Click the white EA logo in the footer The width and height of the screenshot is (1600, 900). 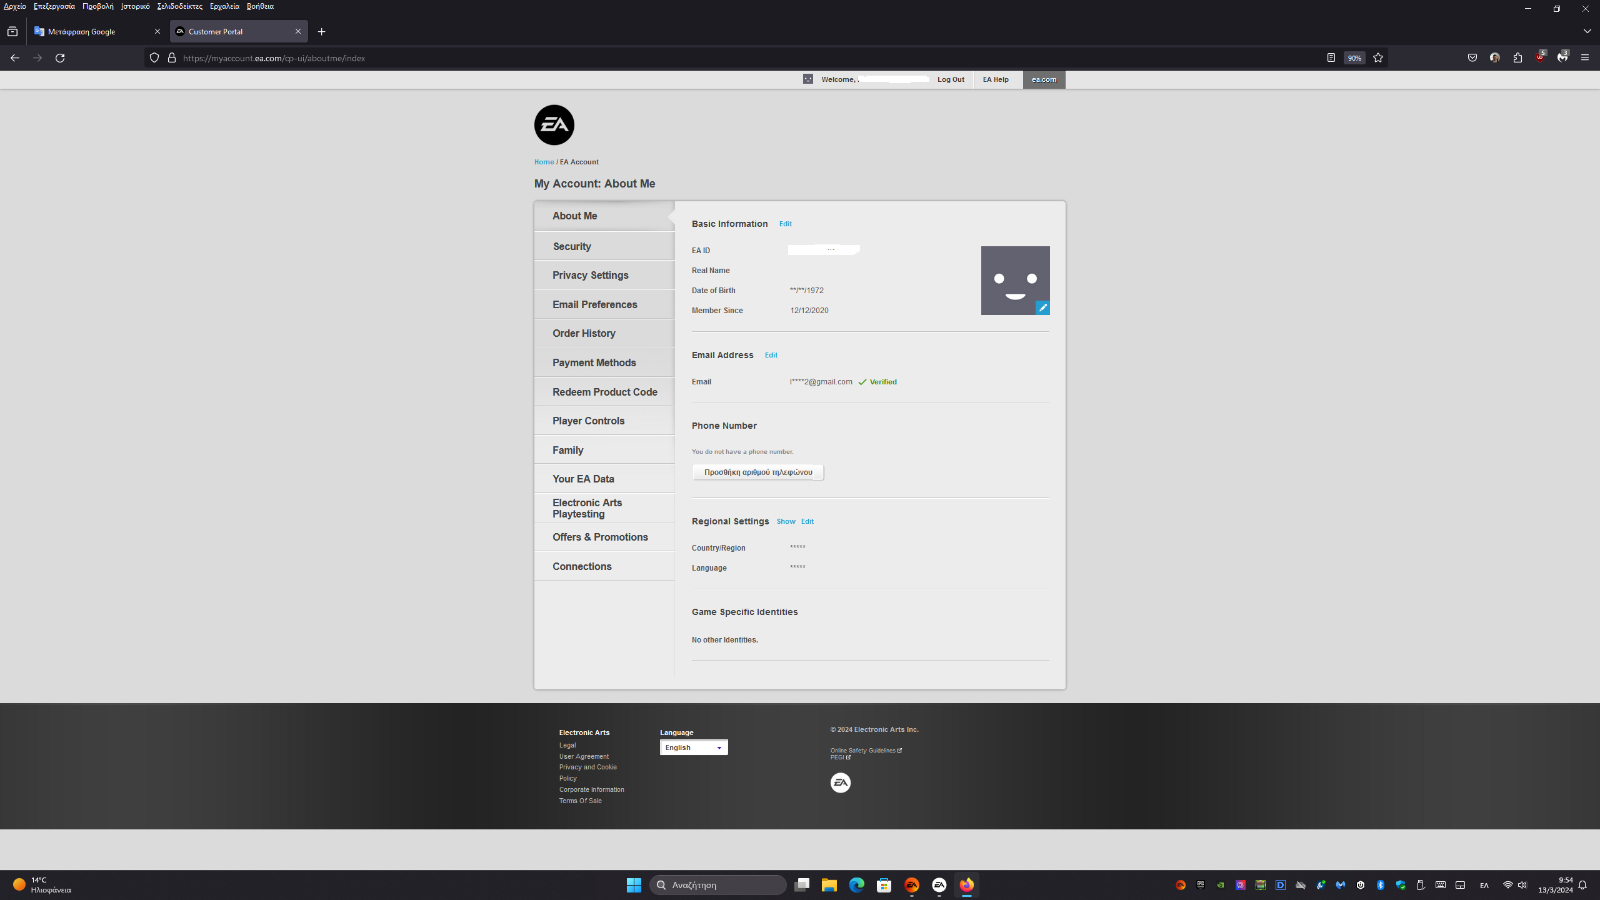pyautogui.click(x=841, y=783)
